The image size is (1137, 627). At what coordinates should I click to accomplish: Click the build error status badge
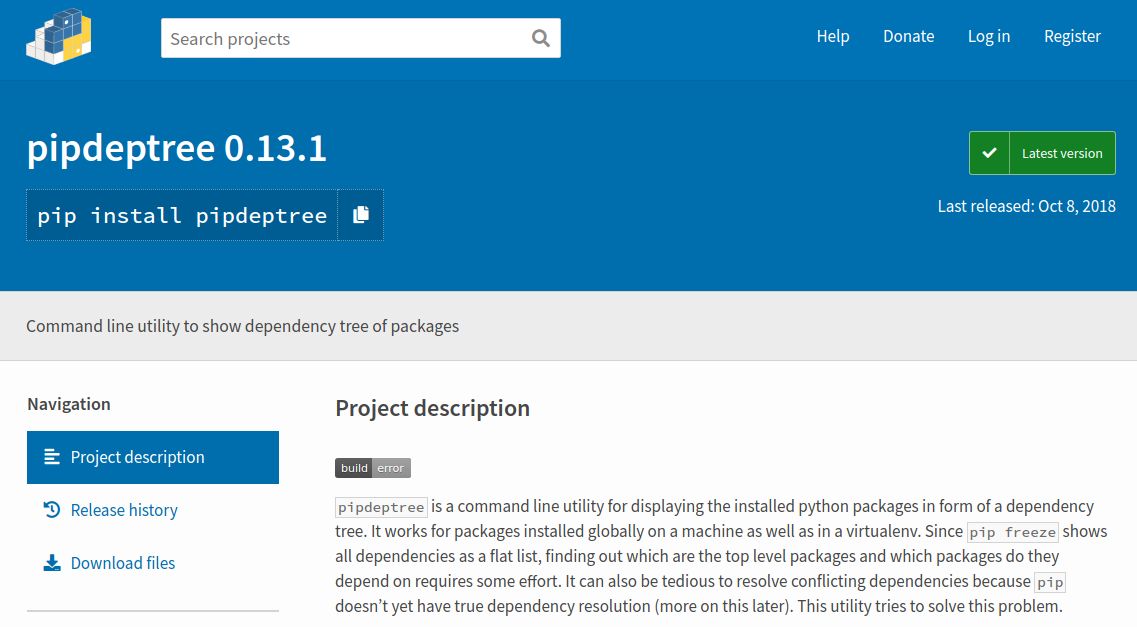[x=372, y=468]
